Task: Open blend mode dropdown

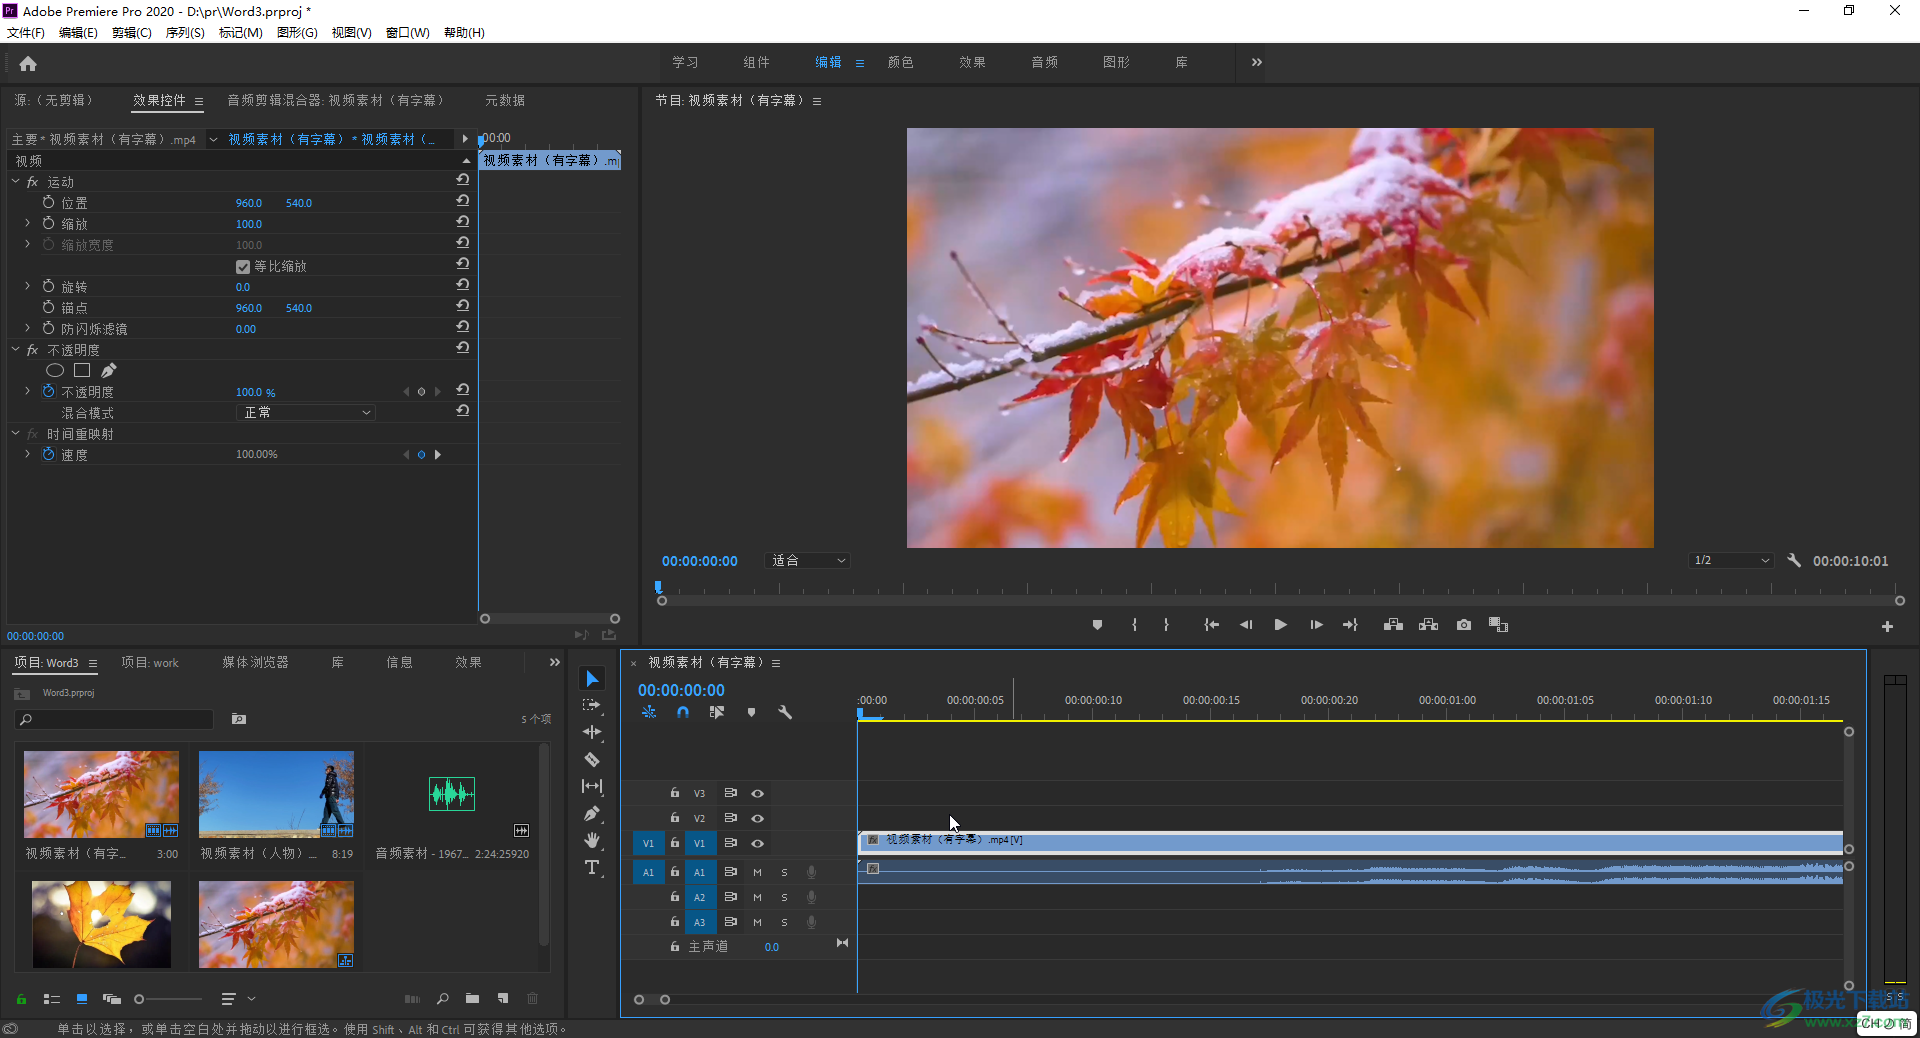Action: pos(306,412)
